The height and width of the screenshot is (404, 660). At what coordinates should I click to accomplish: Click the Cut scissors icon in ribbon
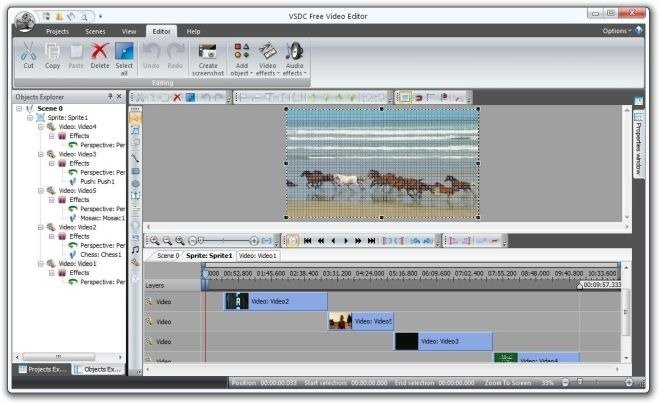click(x=28, y=53)
